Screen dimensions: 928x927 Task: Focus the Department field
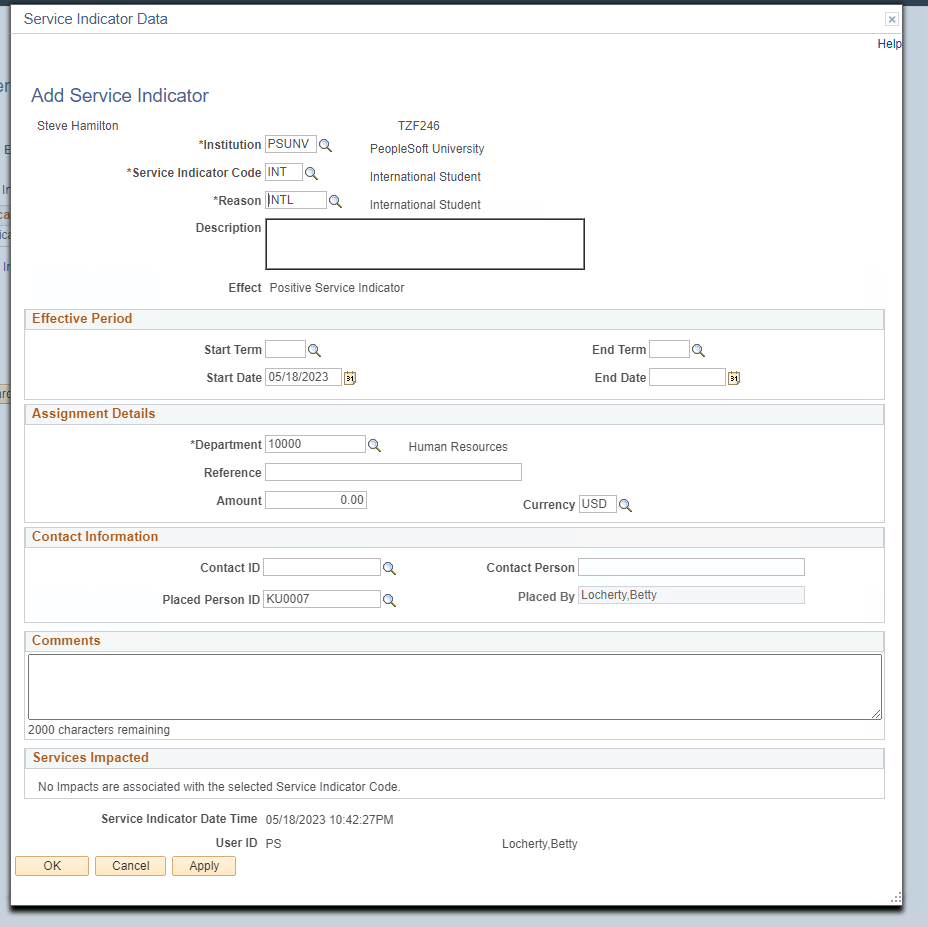315,444
